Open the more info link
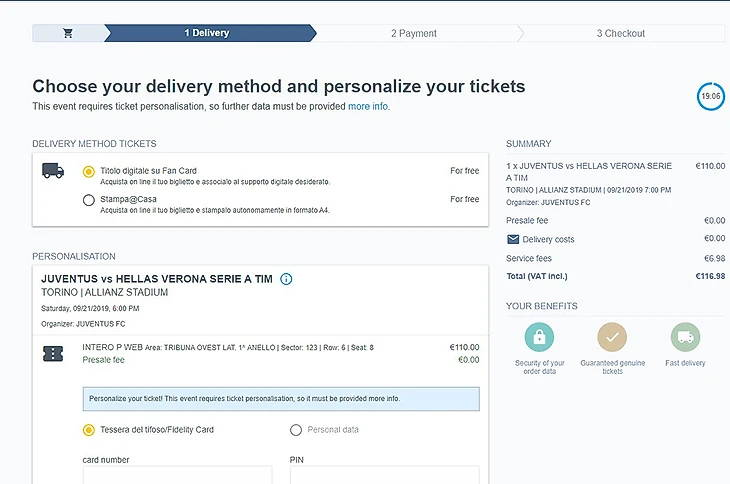The height and width of the screenshot is (484, 730). [x=368, y=106]
